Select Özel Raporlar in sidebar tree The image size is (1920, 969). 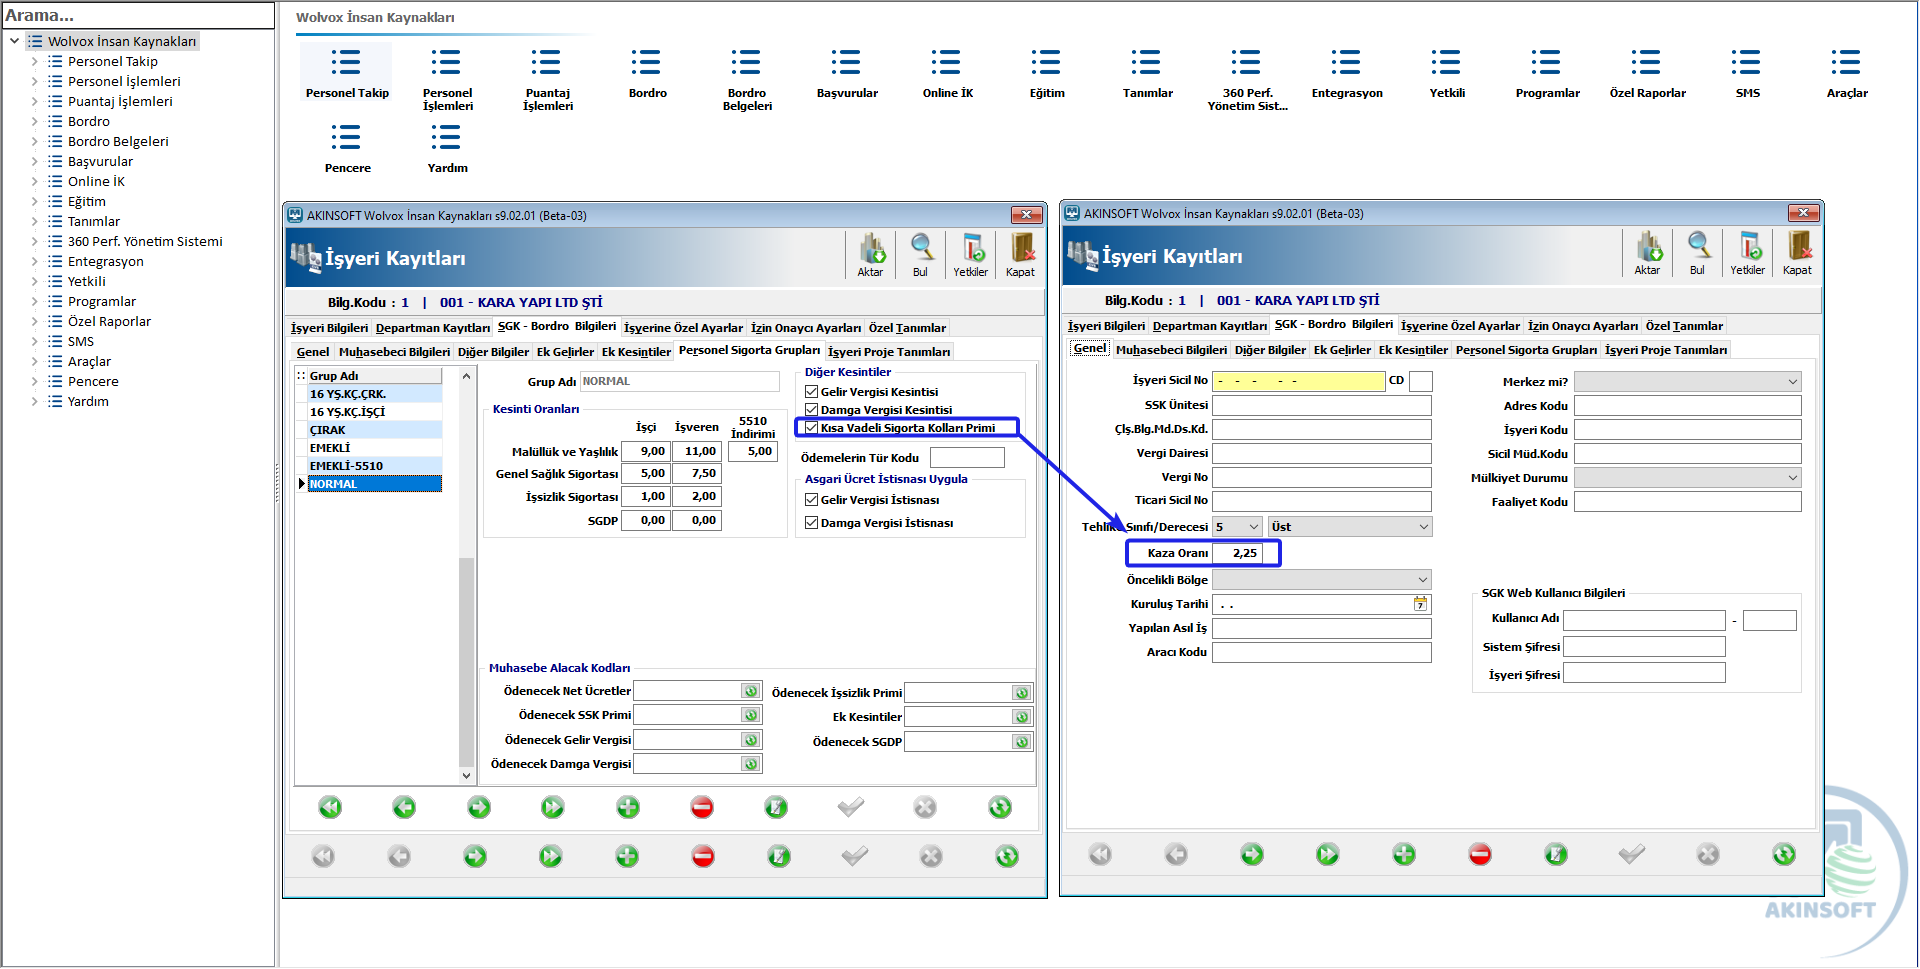pyautogui.click(x=109, y=321)
